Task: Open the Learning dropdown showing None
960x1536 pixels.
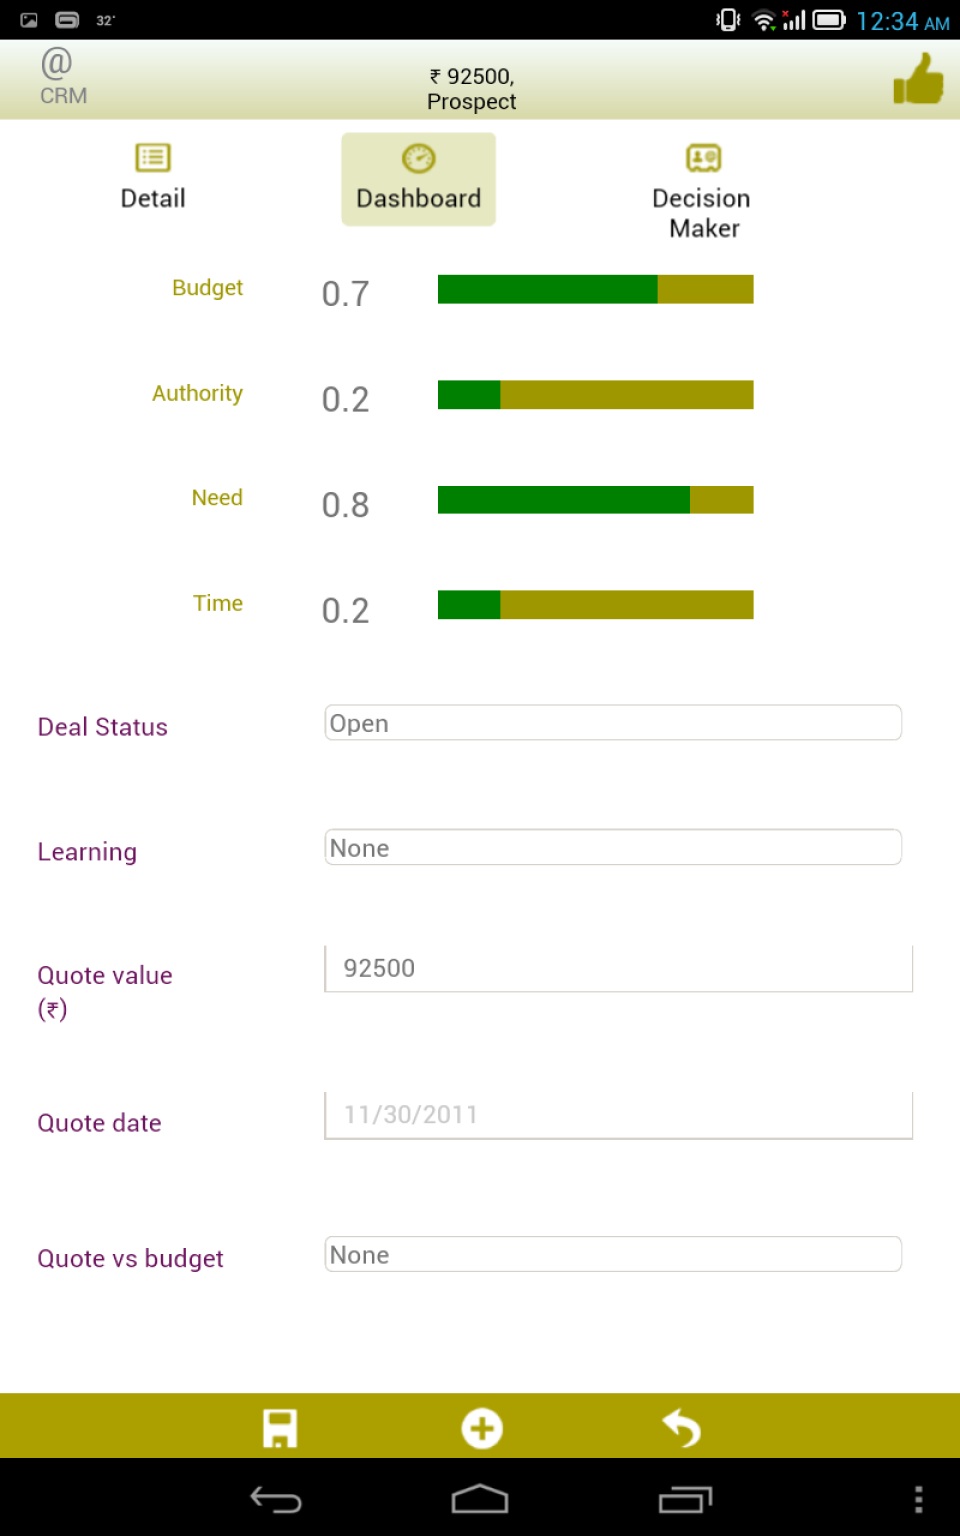Action: [613, 848]
